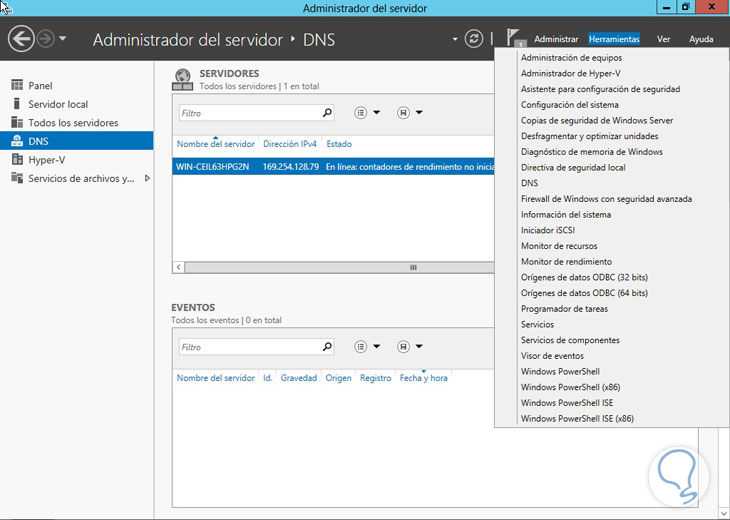The width and height of the screenshot is (730, 520).
Task: Open Servidores list options dropdown arrow
Action: pos(377,113)
